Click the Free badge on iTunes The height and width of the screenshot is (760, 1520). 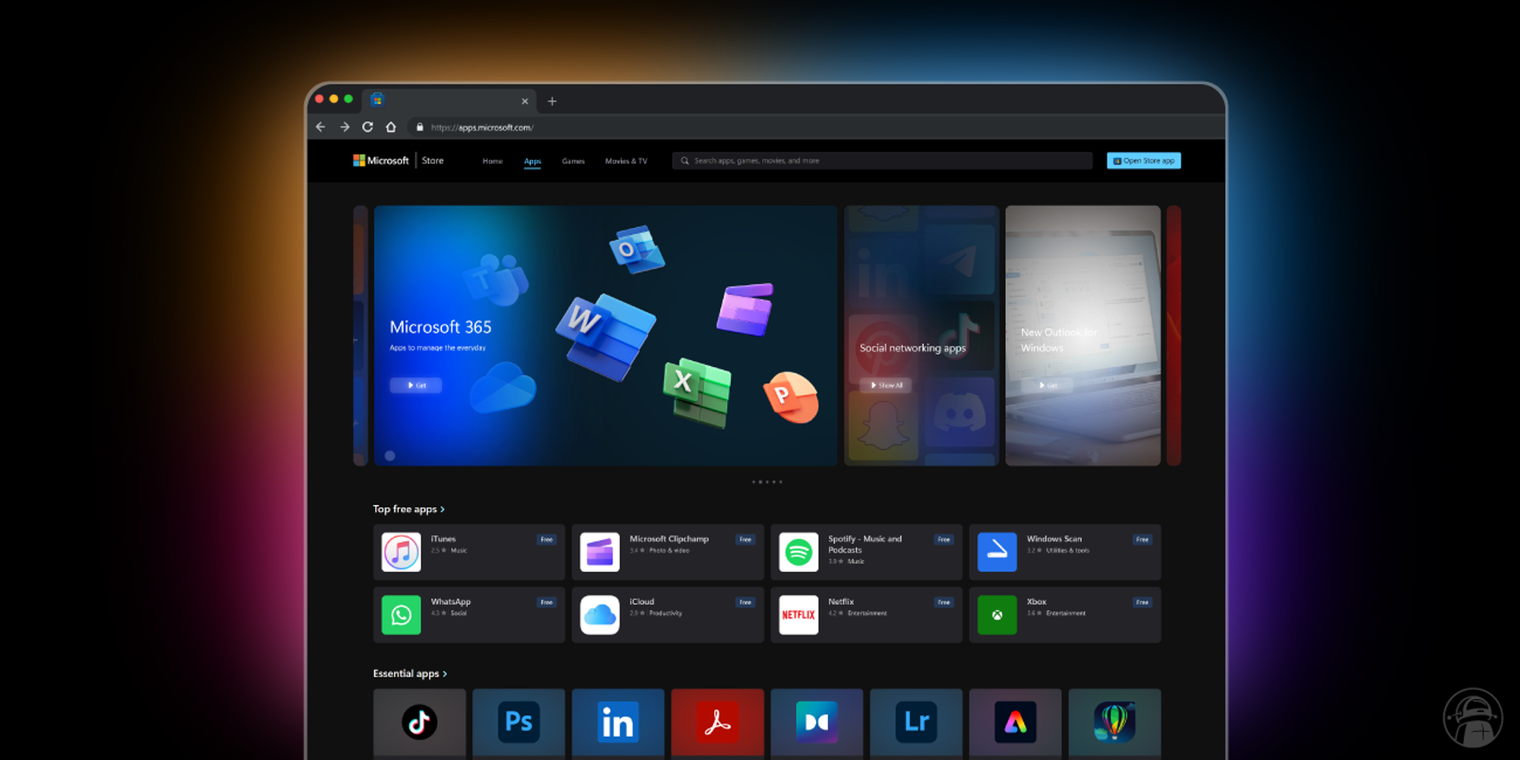pos(546,540)
